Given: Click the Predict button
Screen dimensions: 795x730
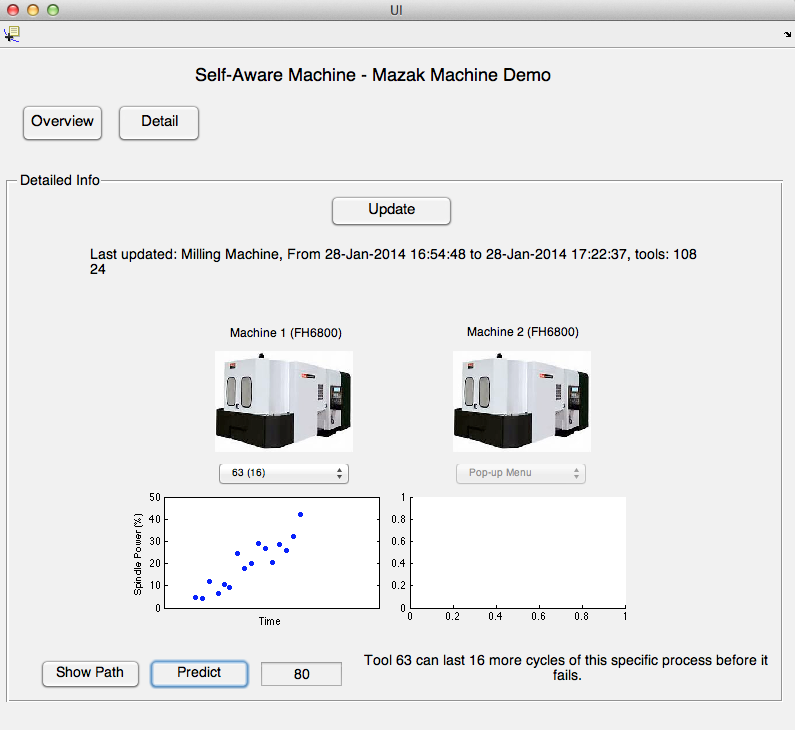Looking at the screenshot, I should click(x=199, y=673).
